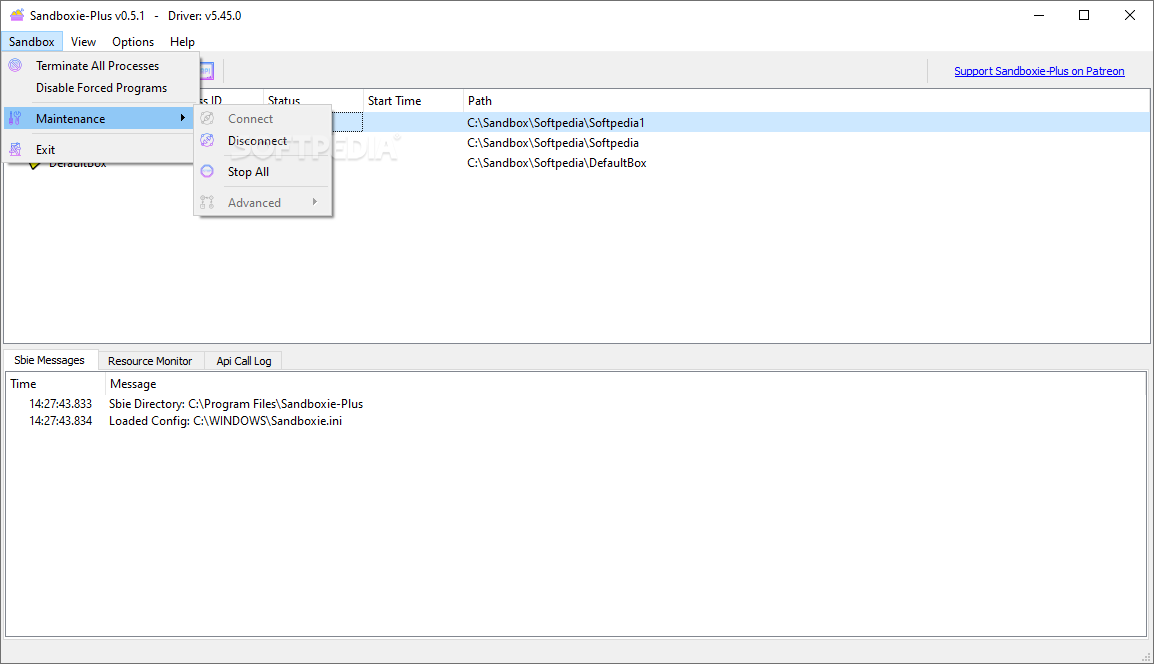Expand the Maintenance submenu arrow

(183, 118)
